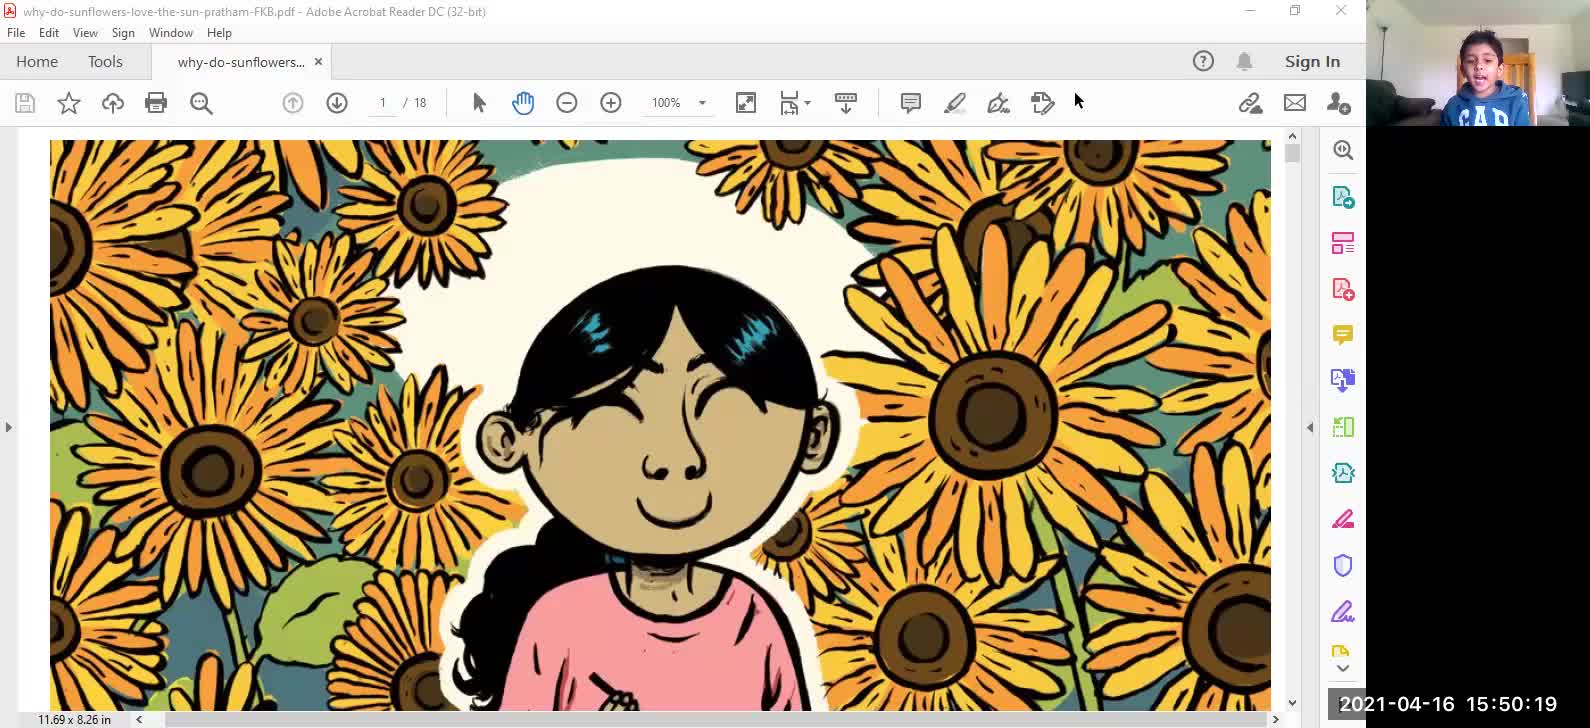
Task: Open the Help menu
Action: point(219,33)
